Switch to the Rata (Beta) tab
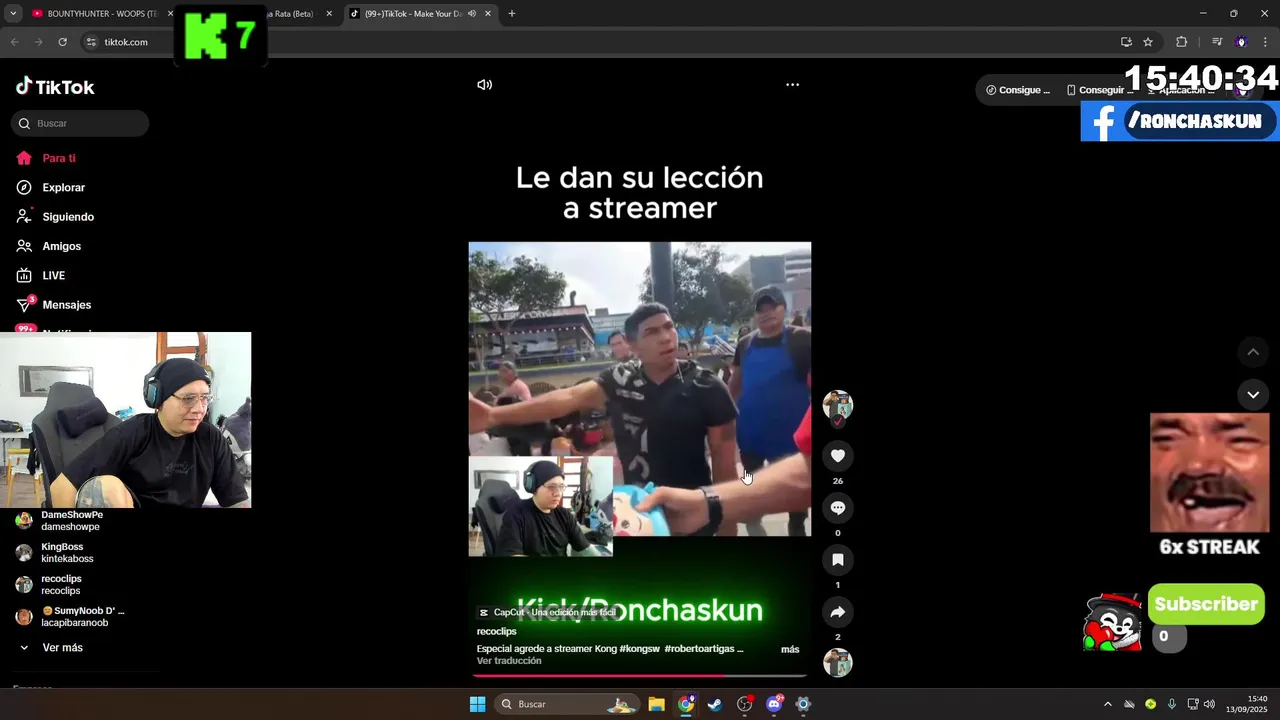The width and height of the screenshot is (1280, 720). click(x=292, y=14)
